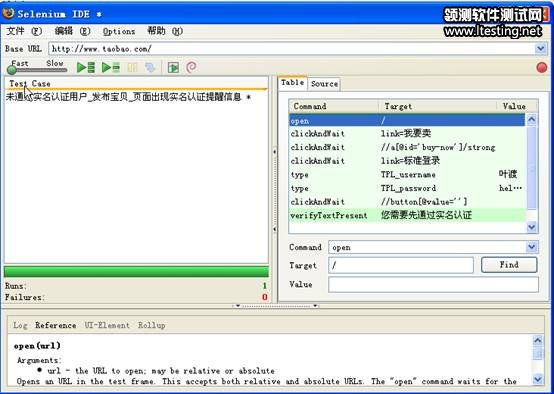
Task: Switch to the Table tab
Action: pos(293,83)
